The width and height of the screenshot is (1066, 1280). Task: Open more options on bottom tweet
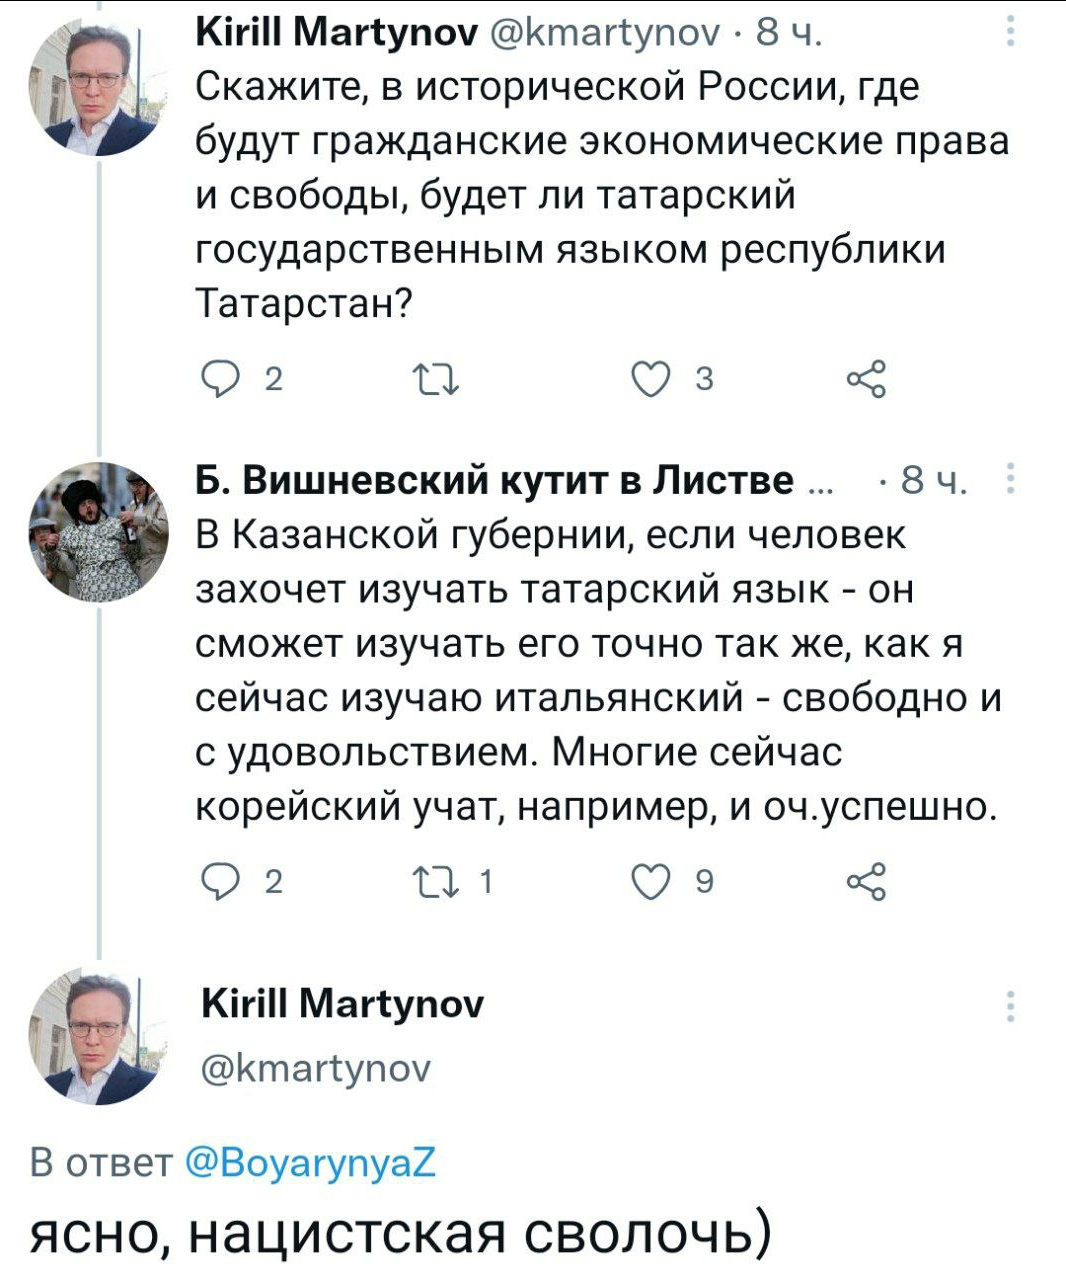click(1011, 1005)
